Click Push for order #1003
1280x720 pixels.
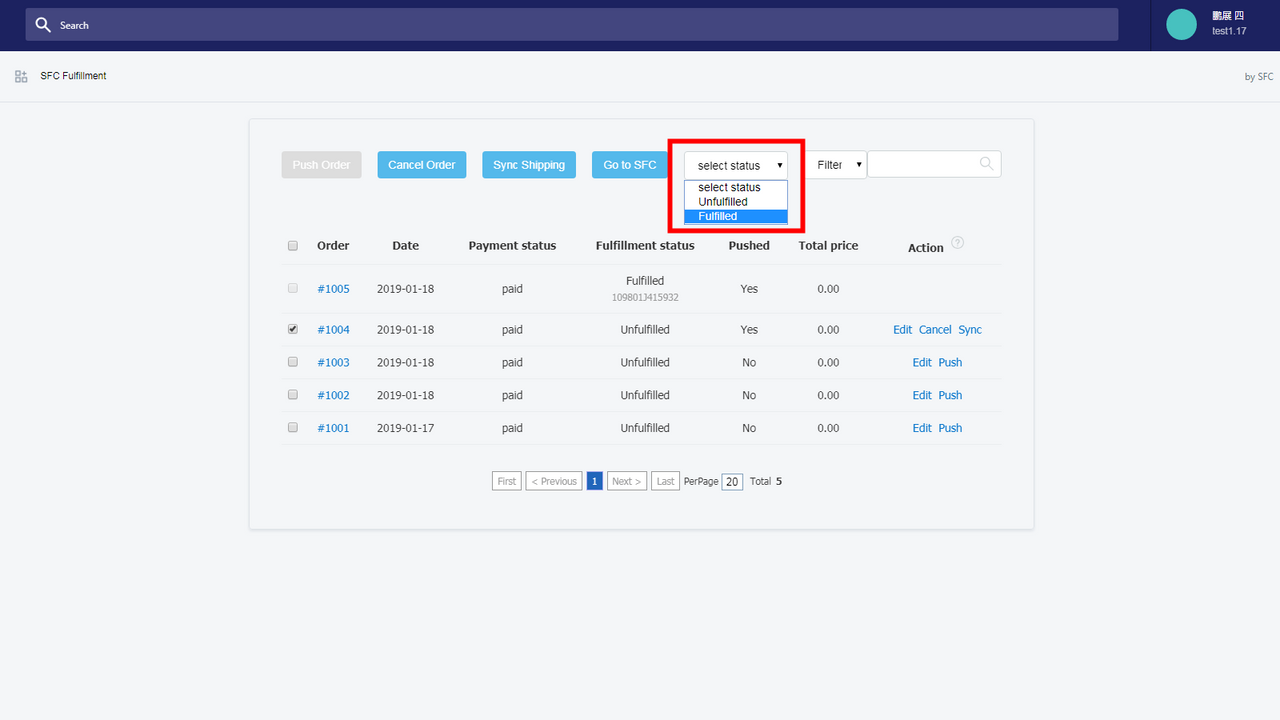pos(950,363)
